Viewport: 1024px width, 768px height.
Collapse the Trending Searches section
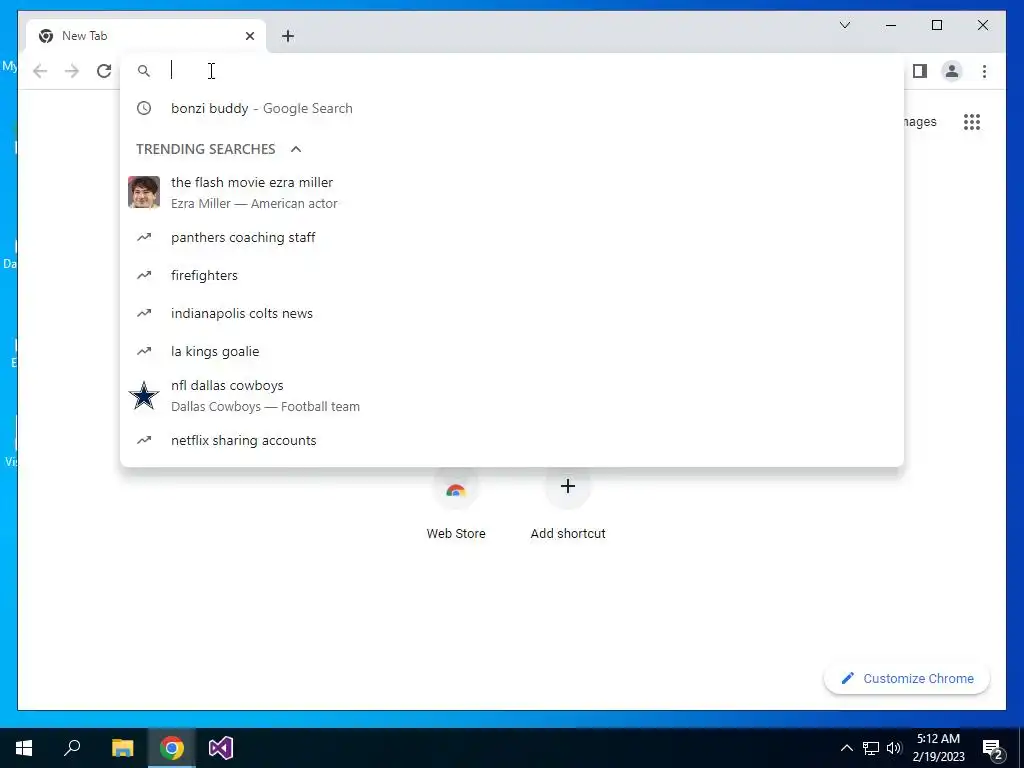[x=296, y=149]
